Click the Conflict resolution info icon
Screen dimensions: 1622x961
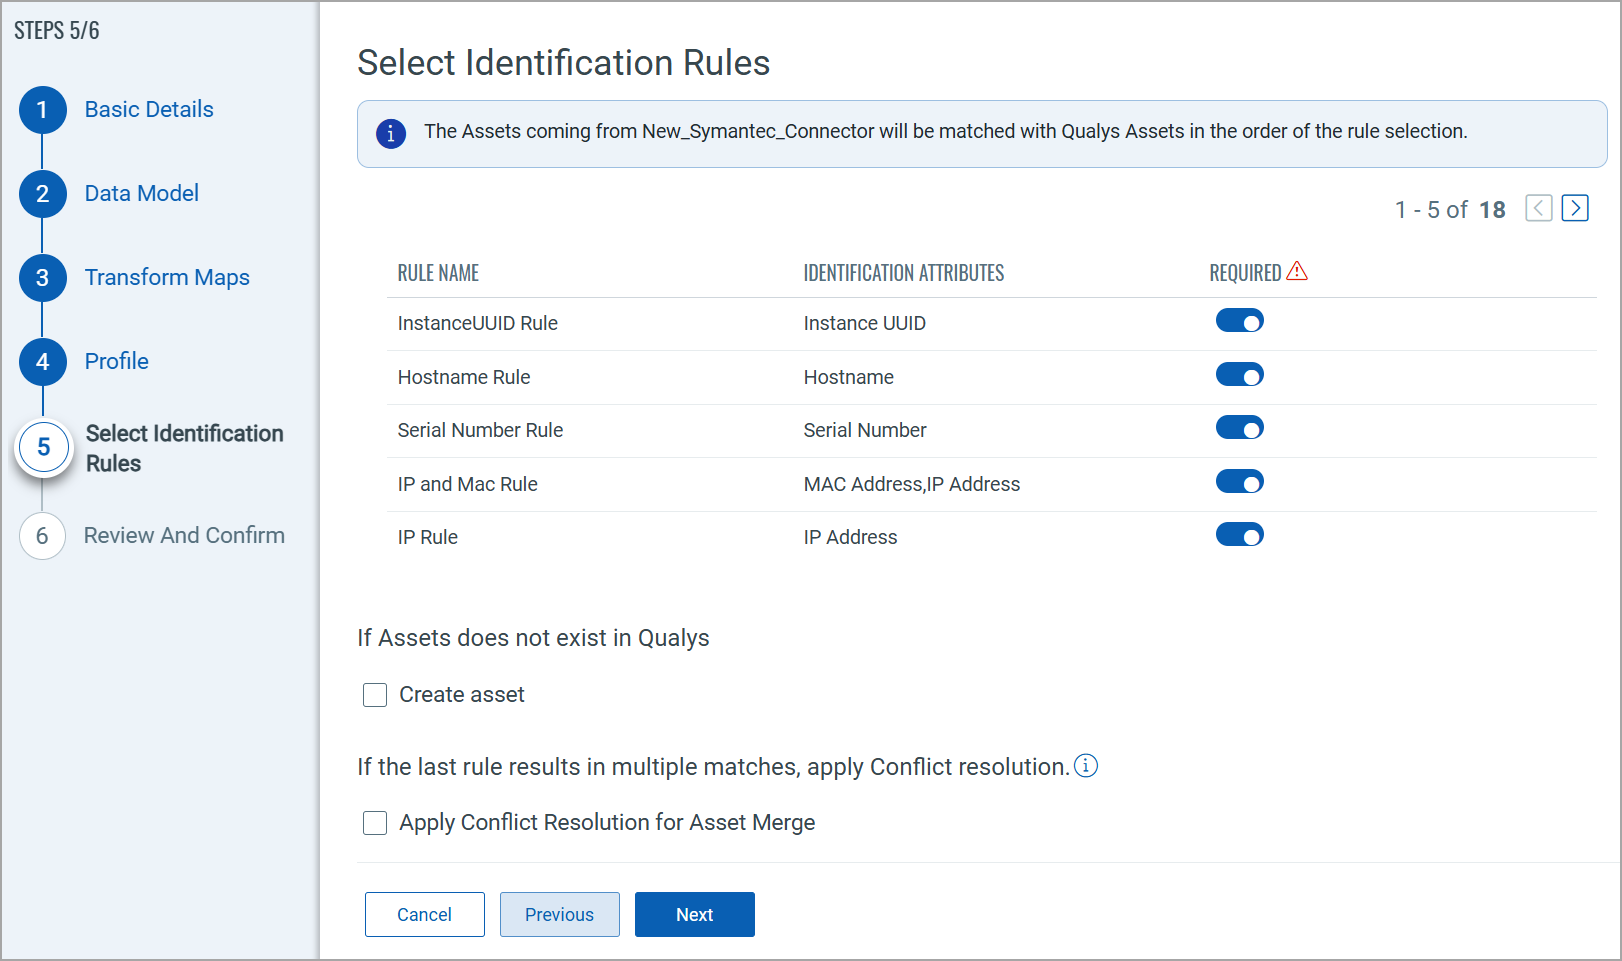click(1086, 766)
